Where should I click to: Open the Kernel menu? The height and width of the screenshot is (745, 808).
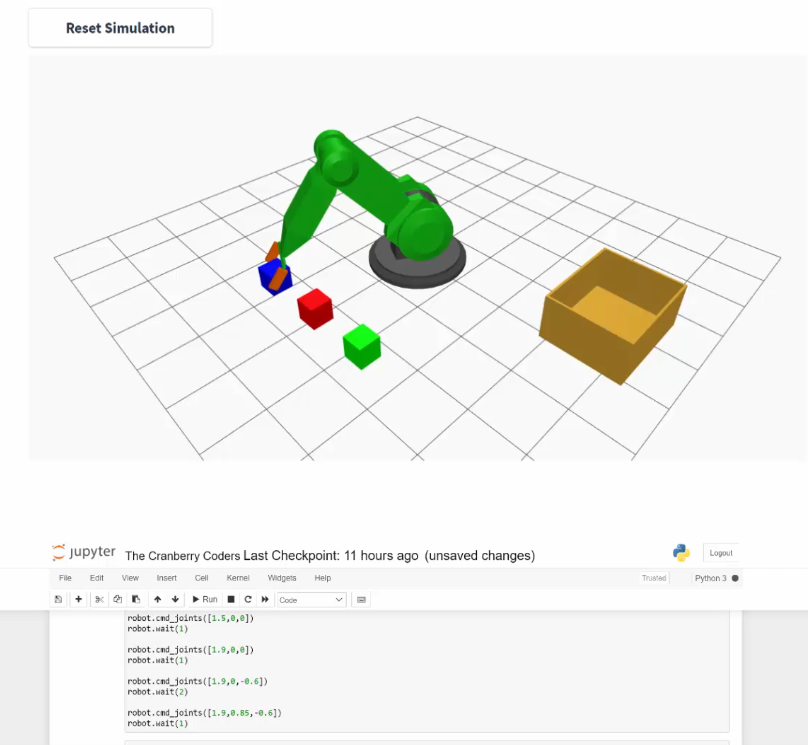[238, 578]
